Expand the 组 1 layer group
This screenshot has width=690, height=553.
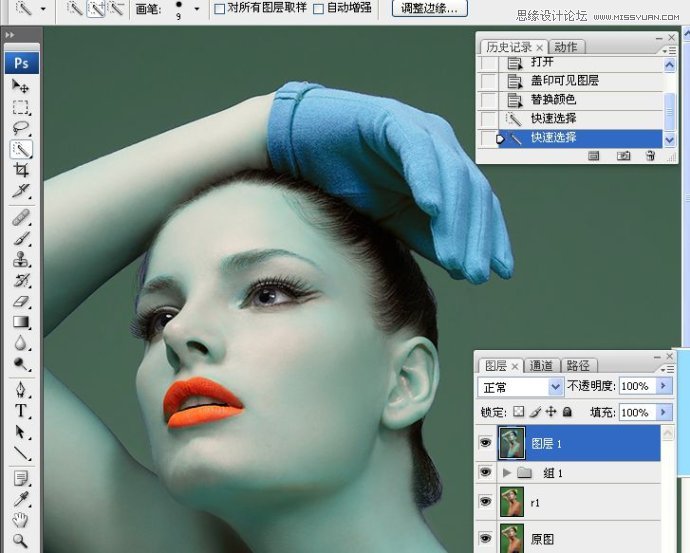coord(506,472)
